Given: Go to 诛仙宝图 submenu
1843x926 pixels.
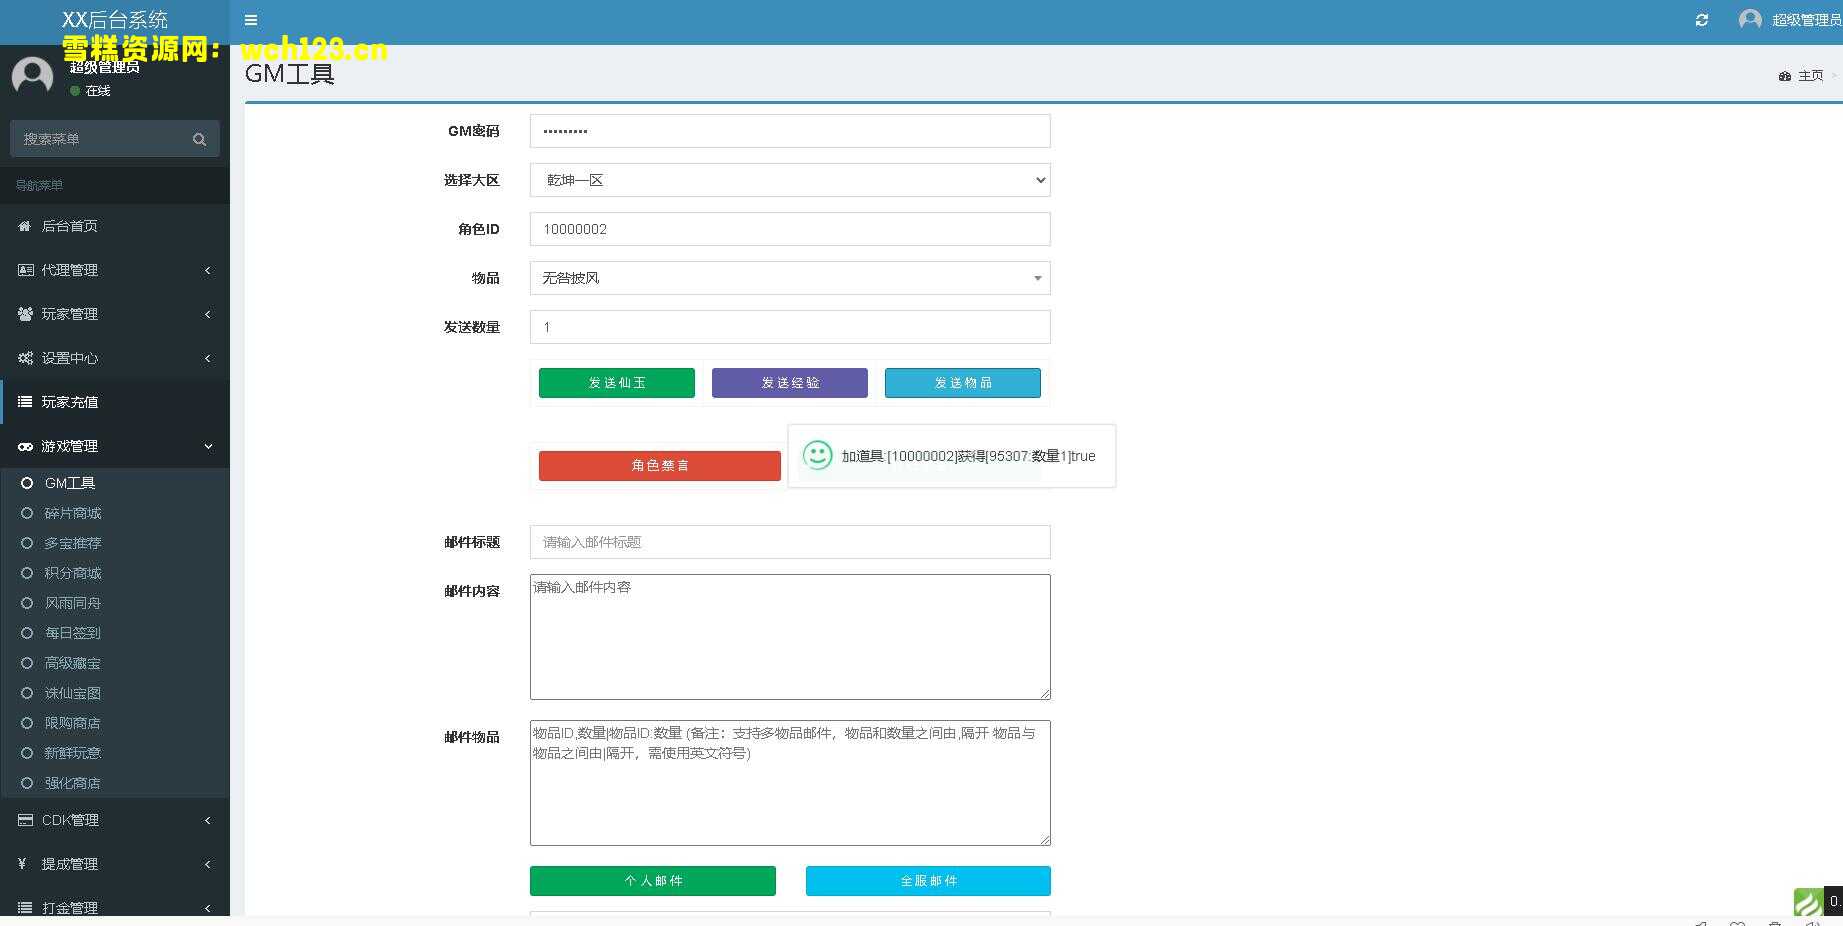Looking at the screenshot, I should point(115,693).
